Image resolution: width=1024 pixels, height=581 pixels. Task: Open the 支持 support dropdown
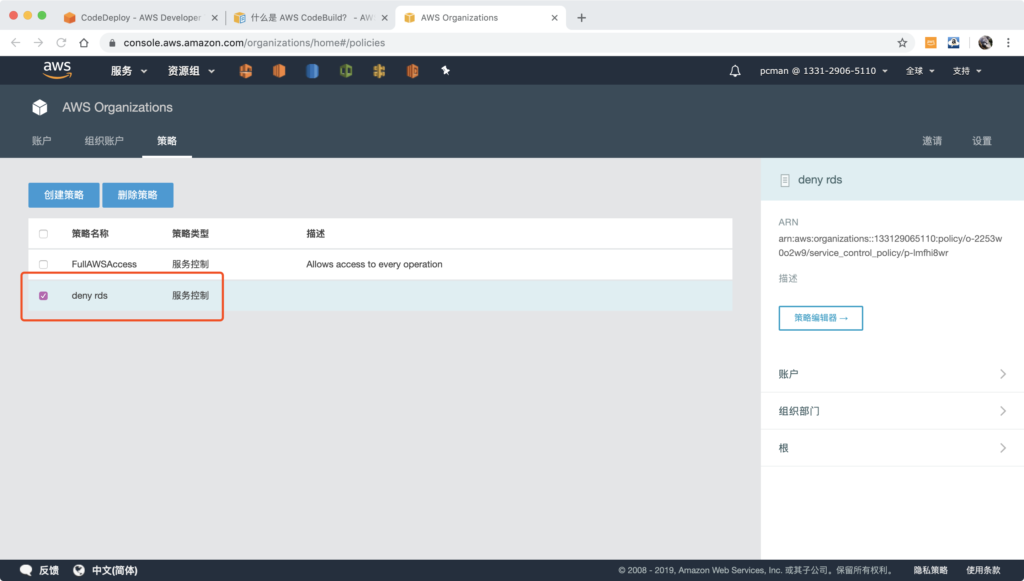[967, 71]
